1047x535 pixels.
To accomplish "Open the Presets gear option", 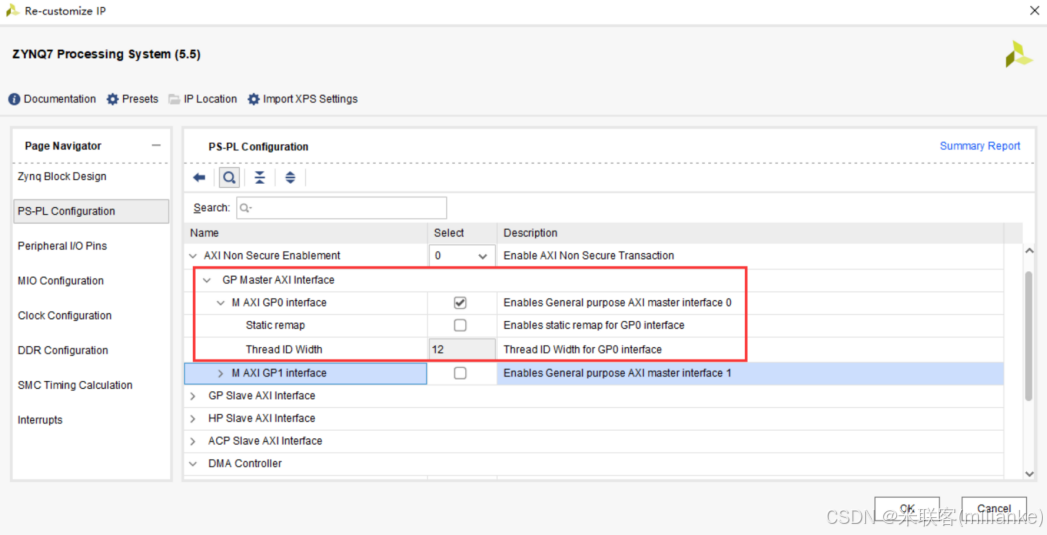I will tap(132, 99).
